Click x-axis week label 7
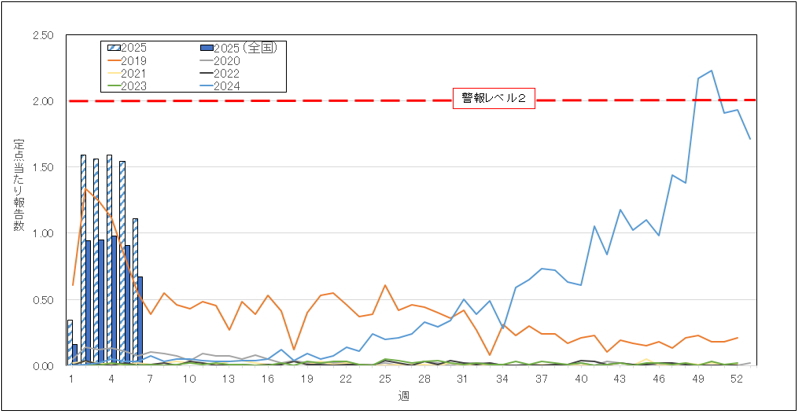The width and height of the screenshot is (798, 412). 150,379
